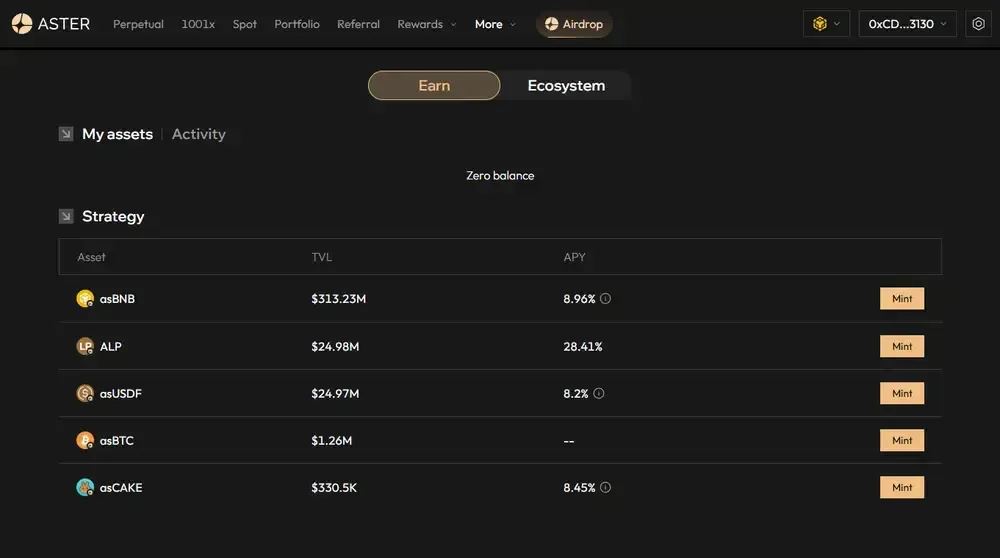The height and width of the screenshot is (558, 1000).
Task: Open the More menu dropdown
Action: pos(495,24)
